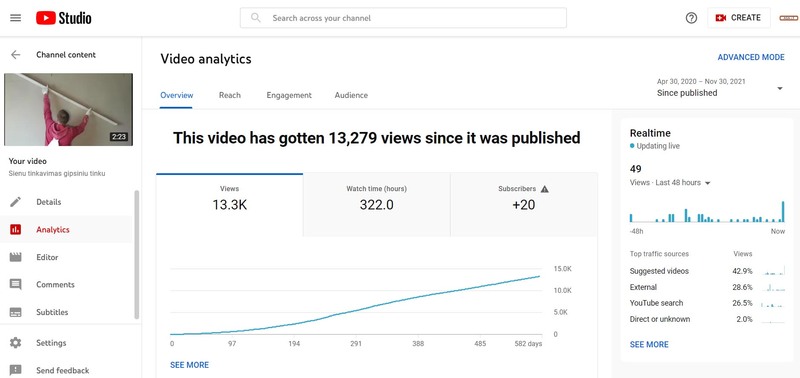Image resolution: width=800 pixels, height=378 pixels.
Task: Click the cumulative views line chart
Action: pos(355,301)
